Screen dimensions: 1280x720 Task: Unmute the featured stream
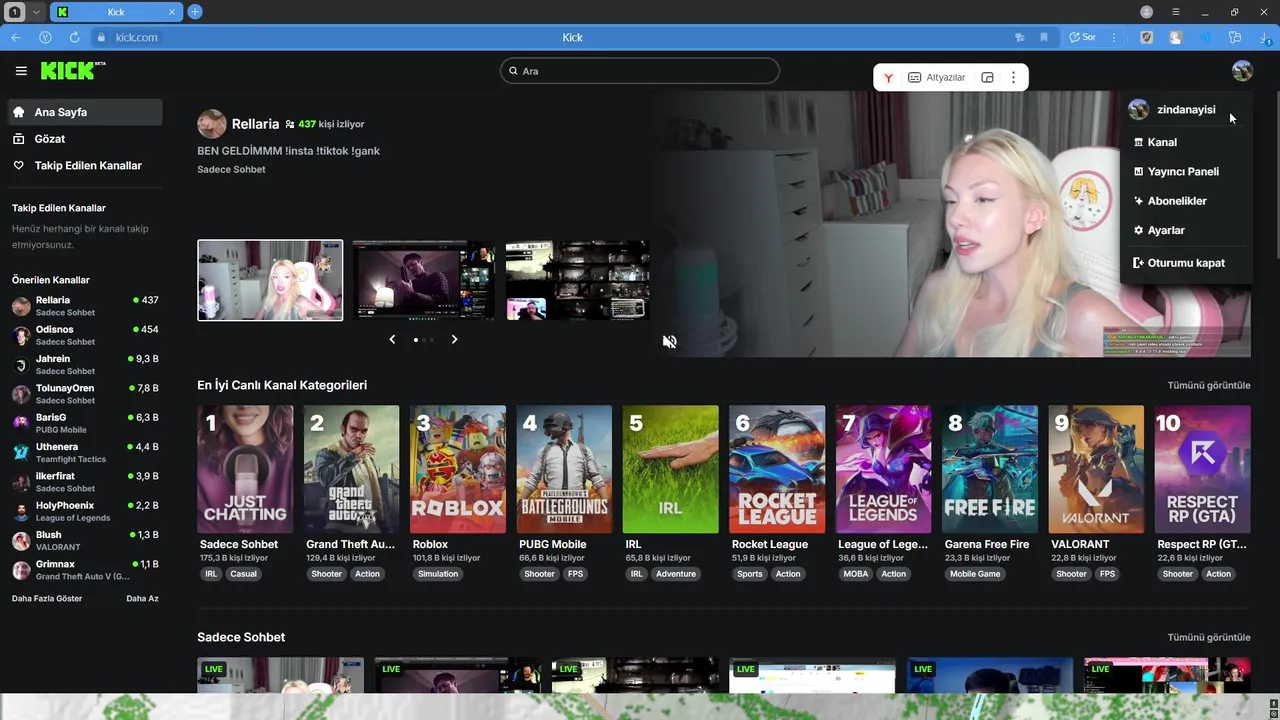[669, 342]
